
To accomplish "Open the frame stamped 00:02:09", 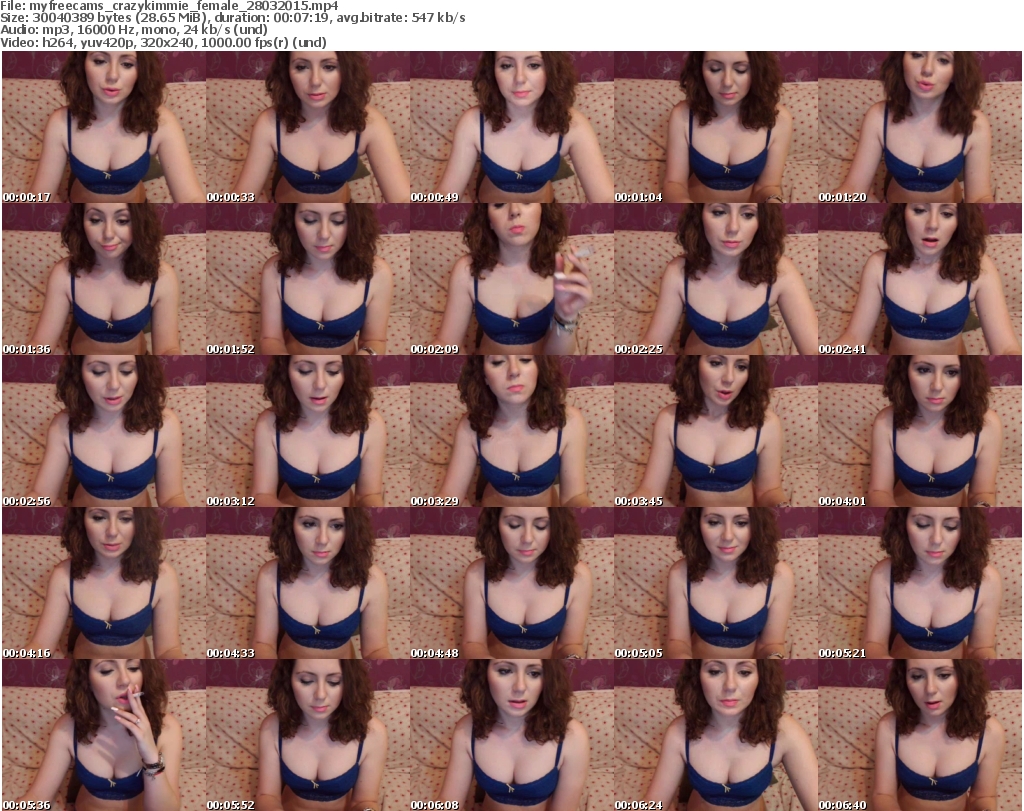I will tap(511, 279).
